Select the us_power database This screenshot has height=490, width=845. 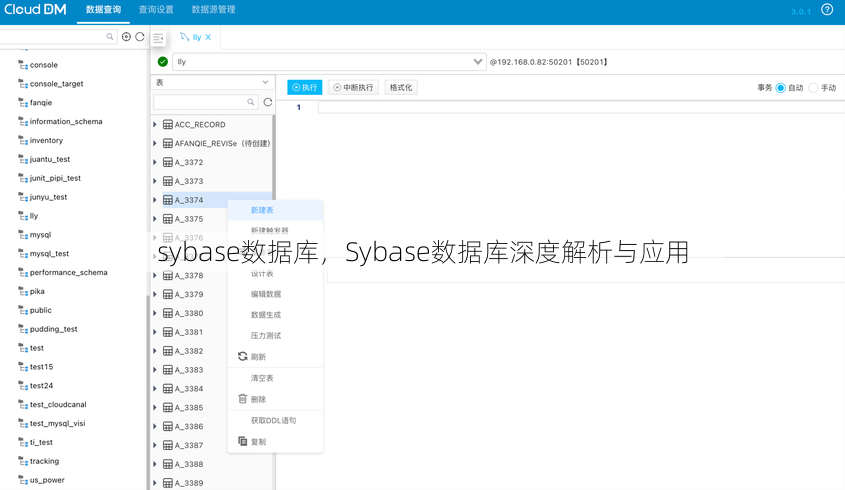coord(47,480)
